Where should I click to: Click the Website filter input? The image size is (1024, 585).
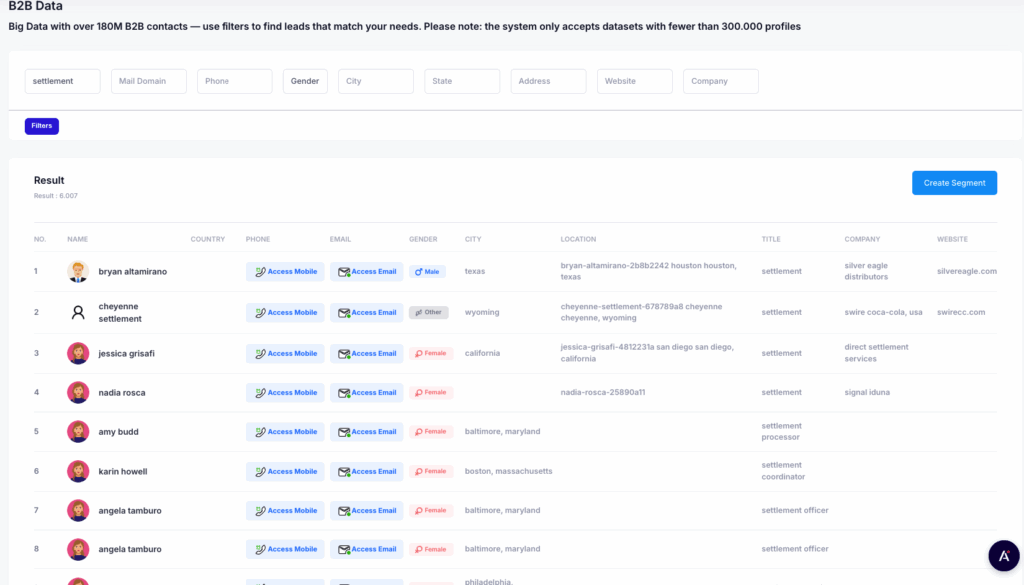634,81
